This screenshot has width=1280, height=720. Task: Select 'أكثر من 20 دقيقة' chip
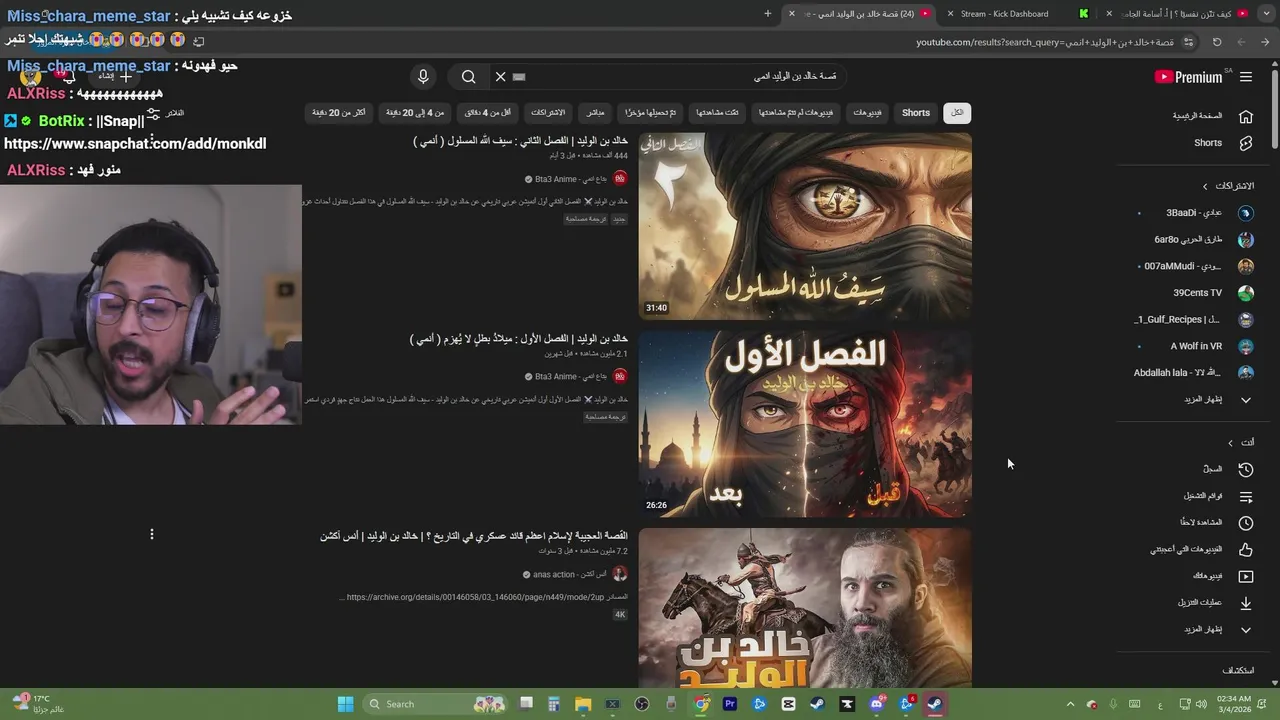(x=339, y=113)
